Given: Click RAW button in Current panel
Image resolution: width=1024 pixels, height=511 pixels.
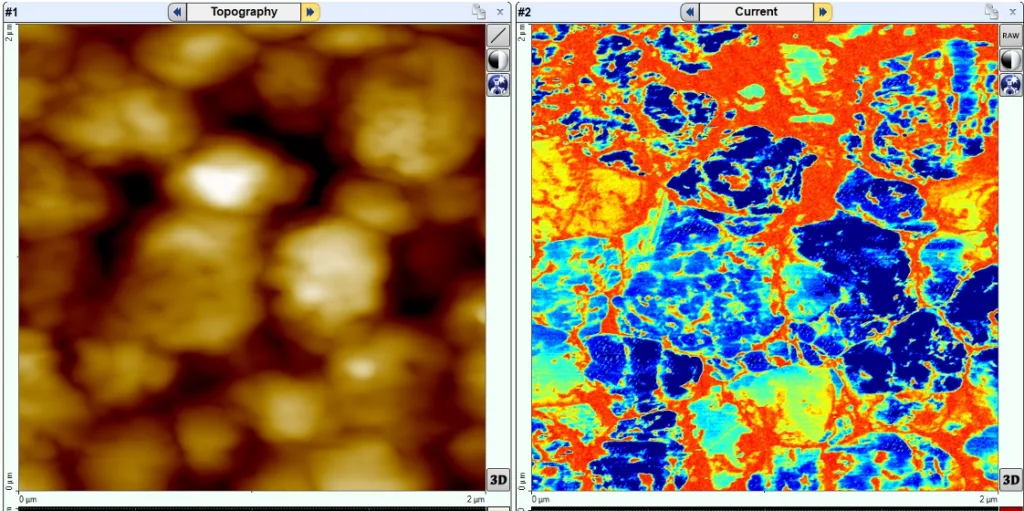Looking at the screenshot, I should [1010, 36].
